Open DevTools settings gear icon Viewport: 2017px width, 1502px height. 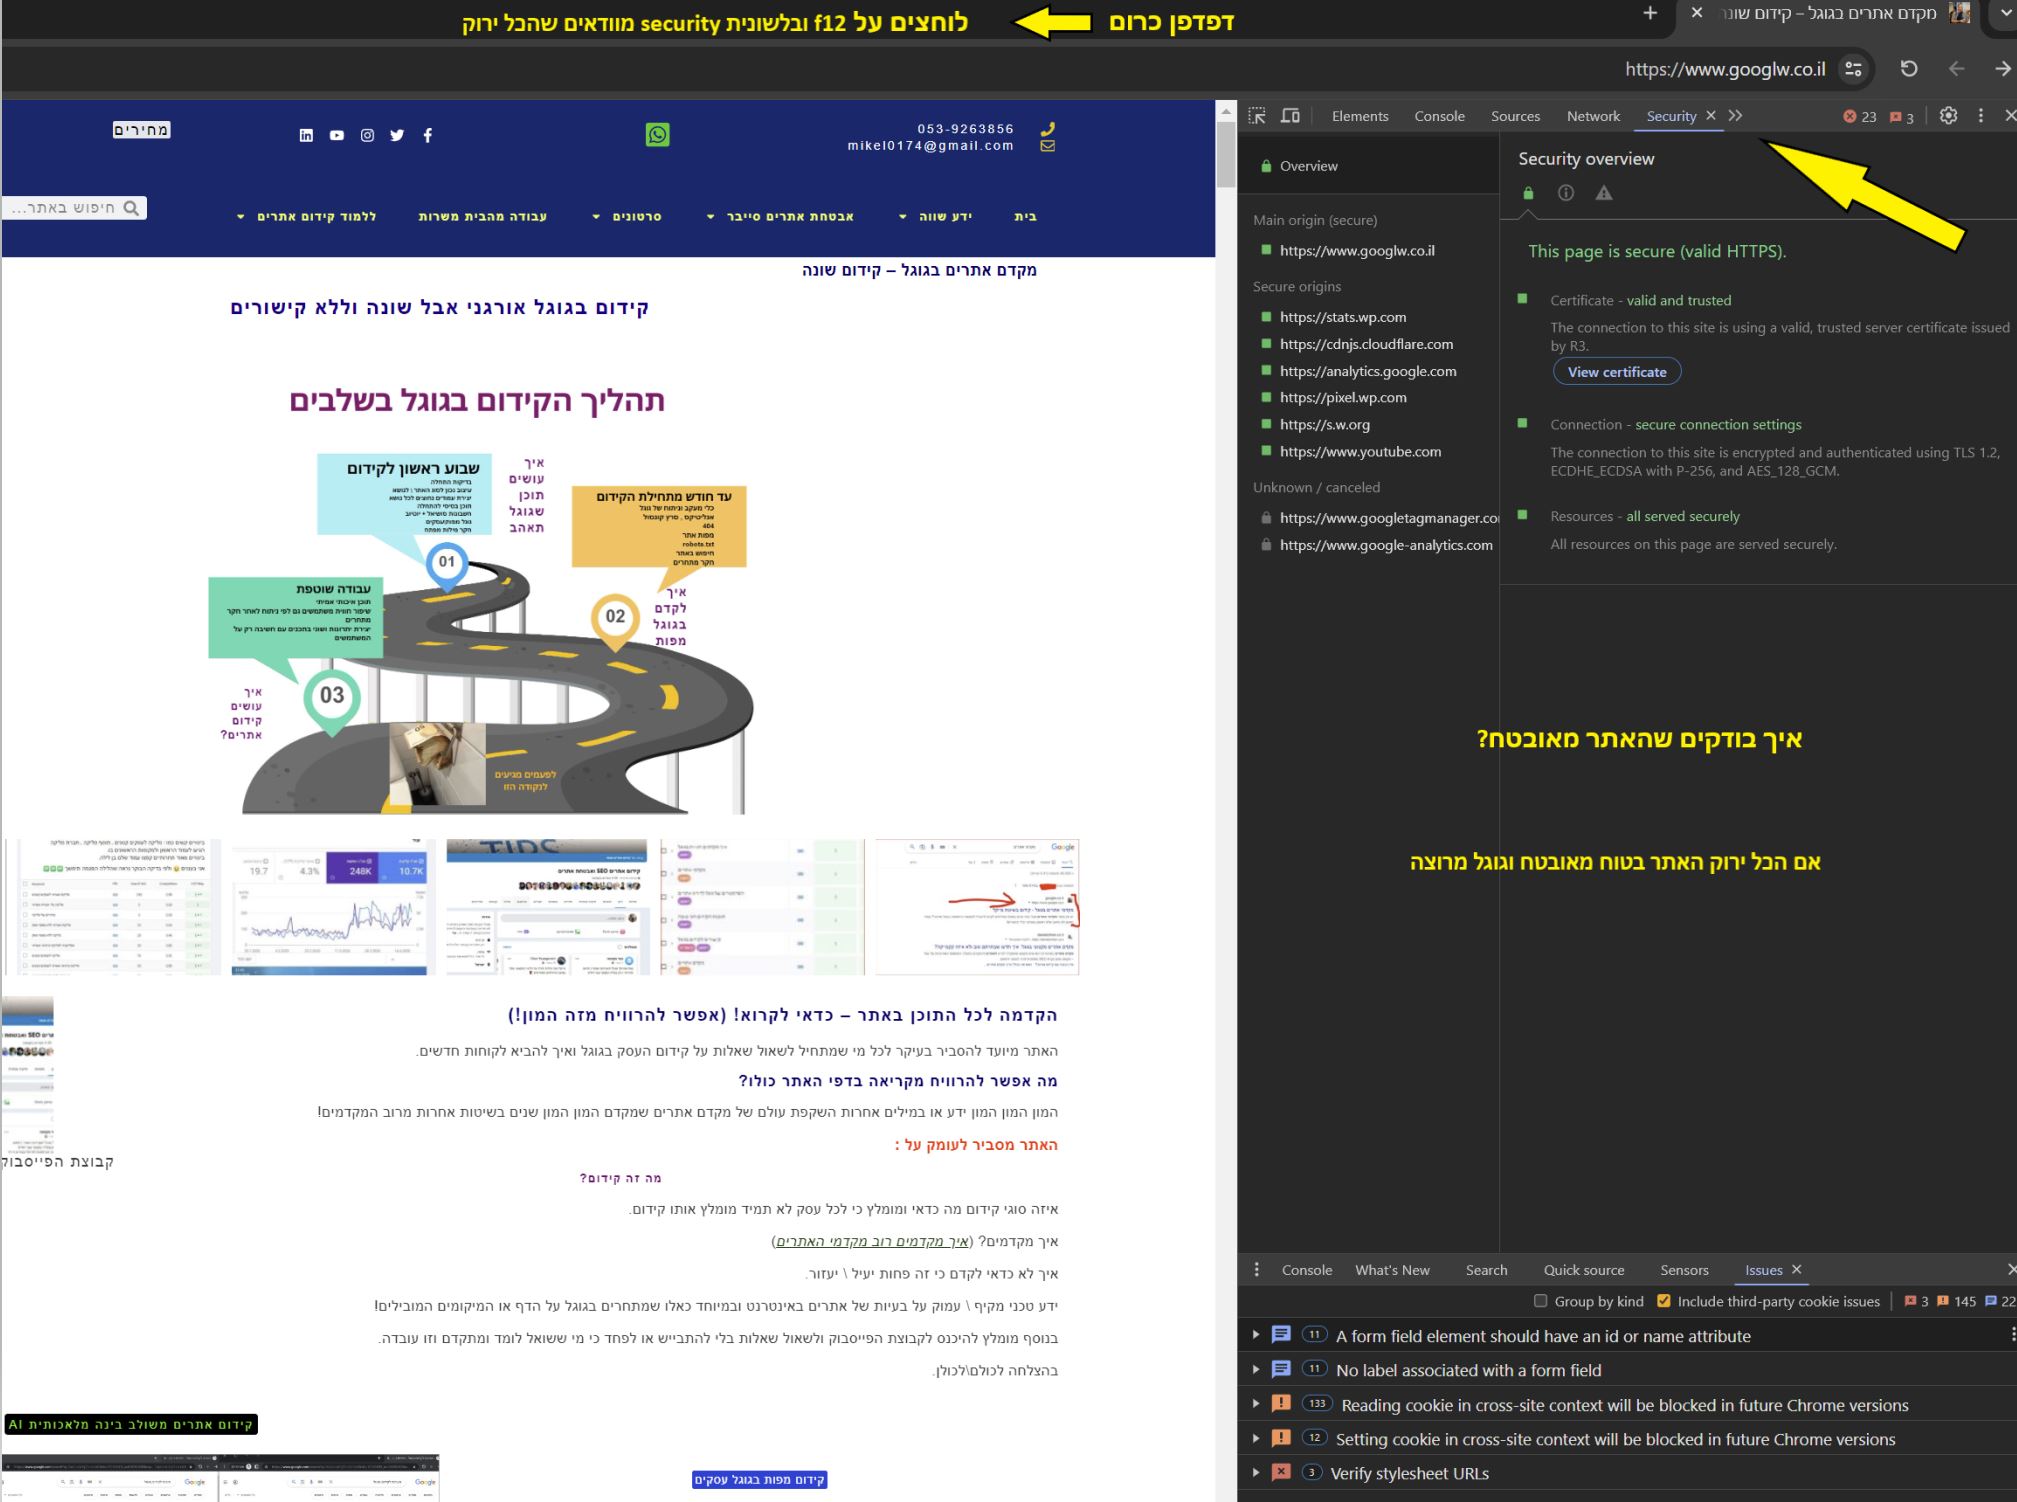[x=1948, y=115]
